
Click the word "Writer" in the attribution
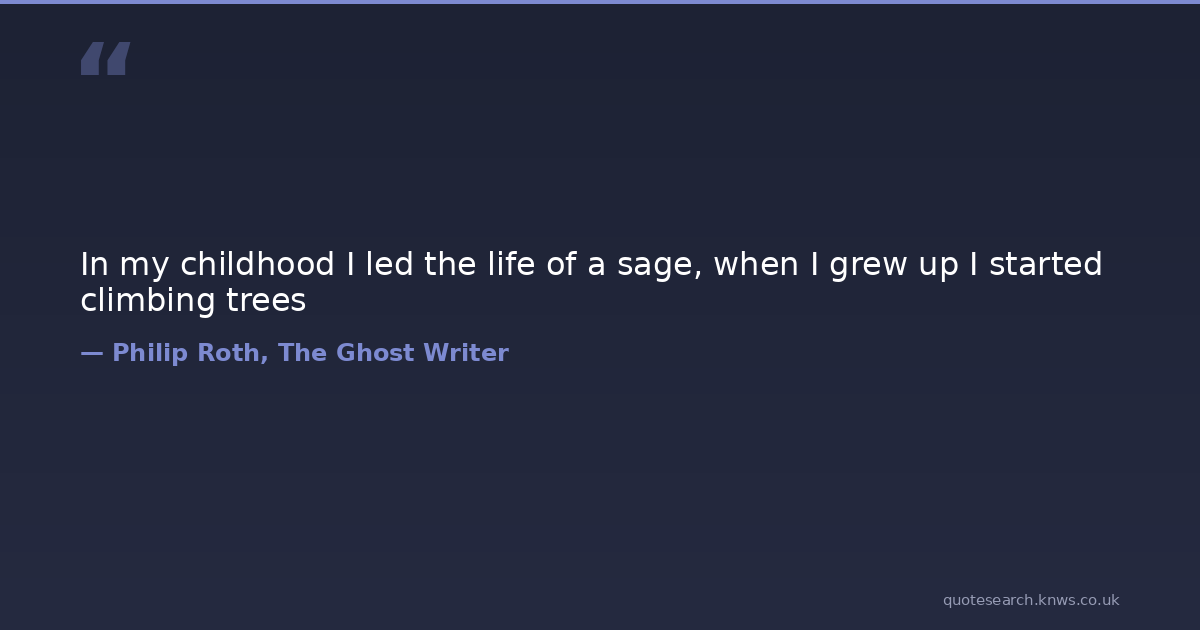click(x=466, y=353)
